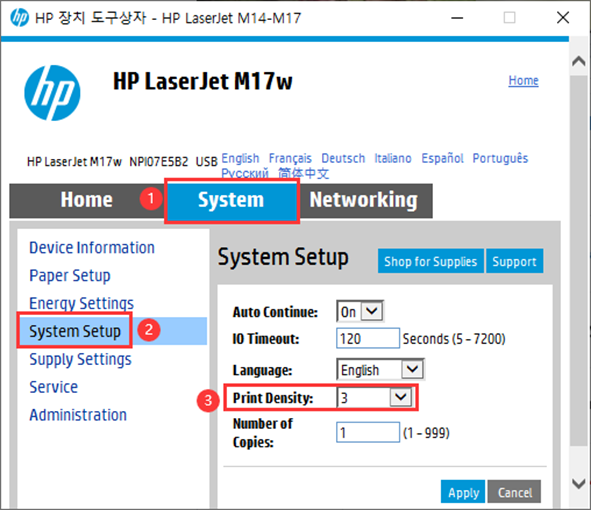Screen dimensions: 591x510
Task: Select the System tab
Action: [231, 200]
